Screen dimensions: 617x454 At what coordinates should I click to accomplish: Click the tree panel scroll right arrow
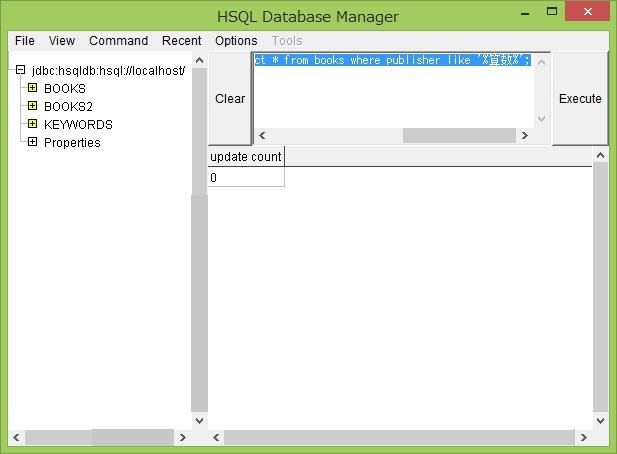click(182, 437)
